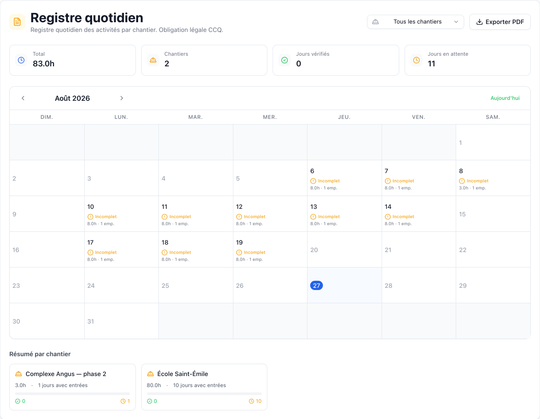Click the green check icon for Jours vérifiés
This screenshot has width=540, height=419.
pos(284,60)
